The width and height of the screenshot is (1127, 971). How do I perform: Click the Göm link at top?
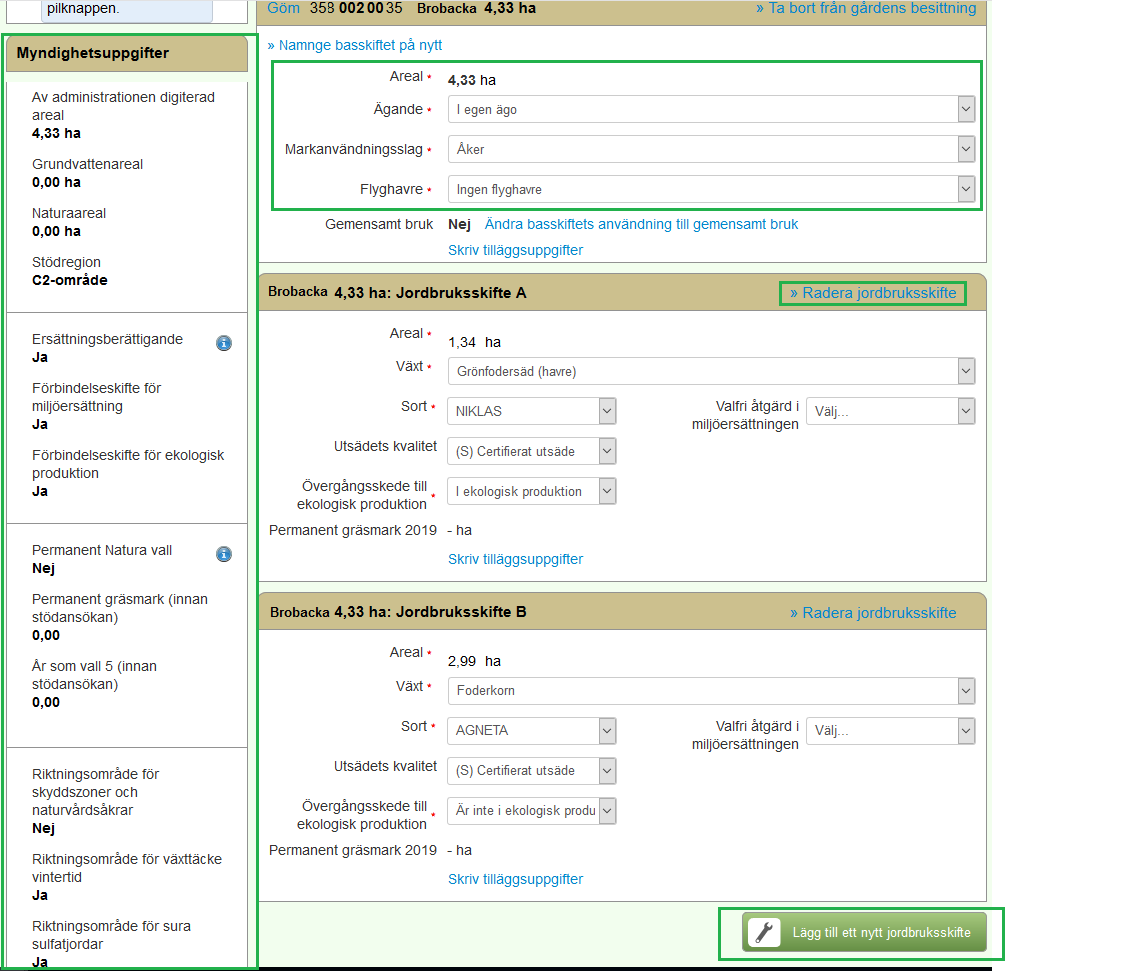tap(283, 8)
